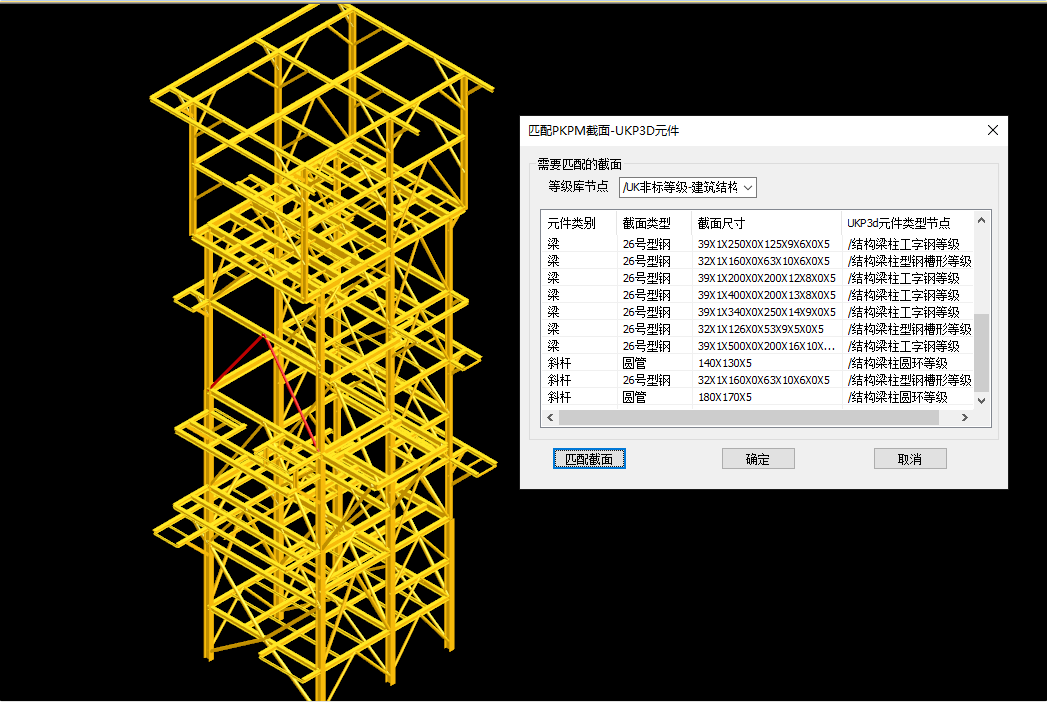Cancel the dialog with 取消
This screenshot has height=702, width=1047.
click(x=909, y=459)
